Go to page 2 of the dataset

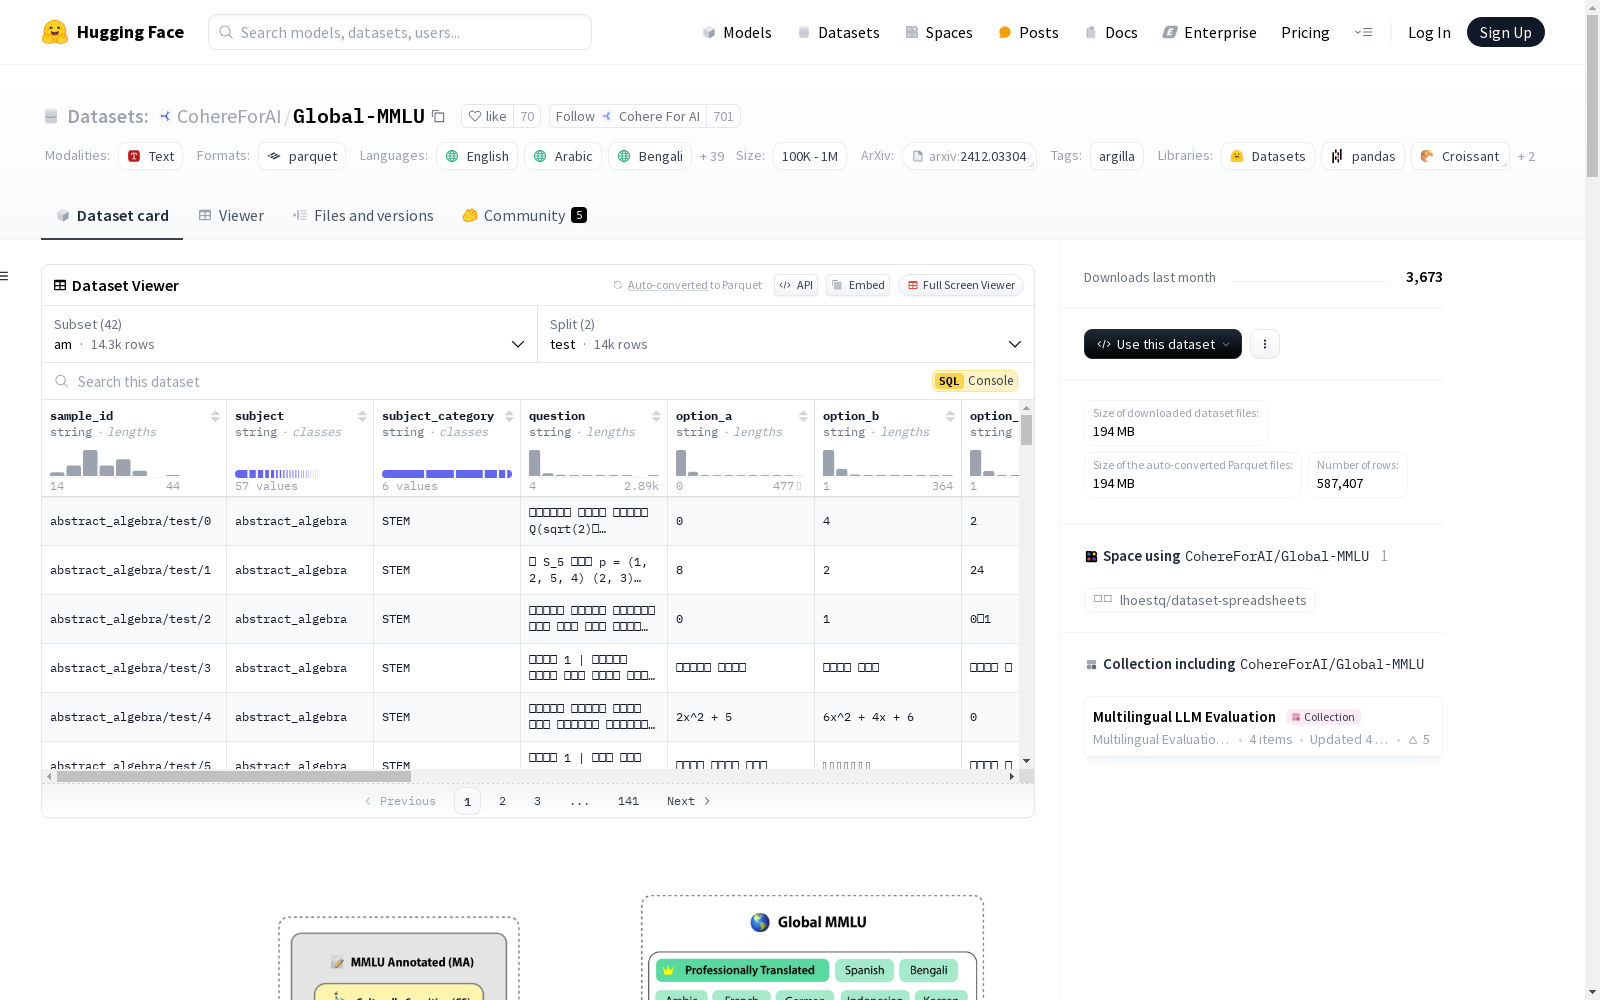coord(502,801)
